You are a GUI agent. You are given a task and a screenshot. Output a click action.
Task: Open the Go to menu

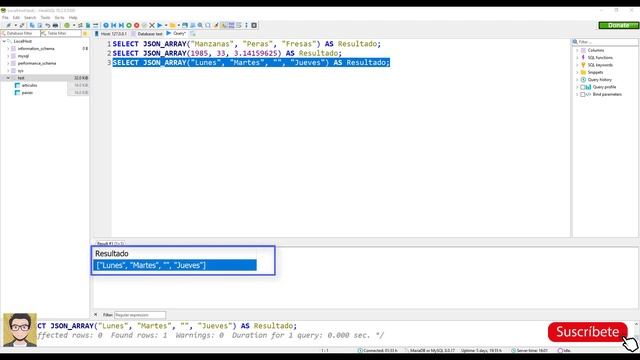(59, 18)
